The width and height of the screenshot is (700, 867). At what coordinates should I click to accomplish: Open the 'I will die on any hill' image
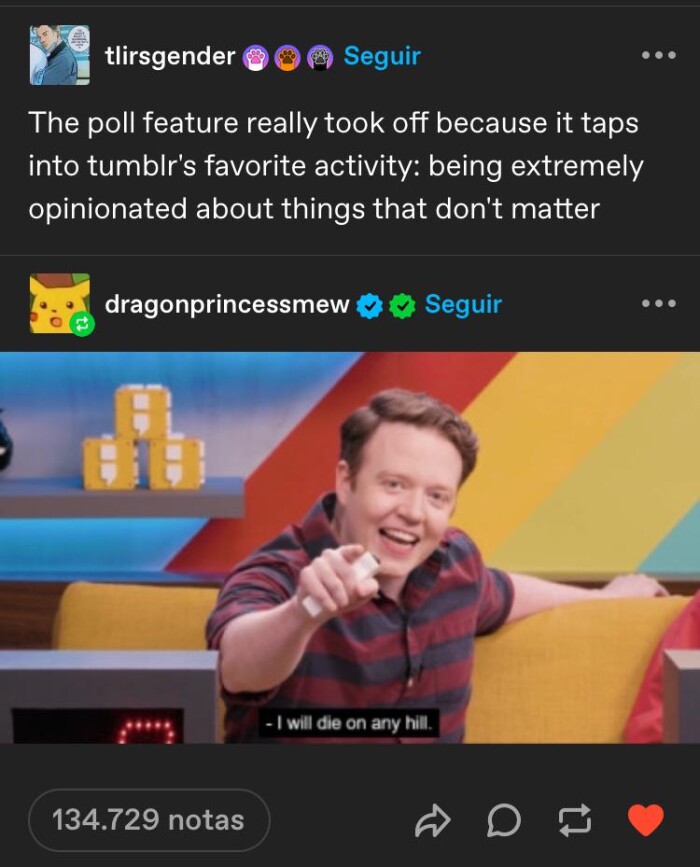tap(350, 547)
